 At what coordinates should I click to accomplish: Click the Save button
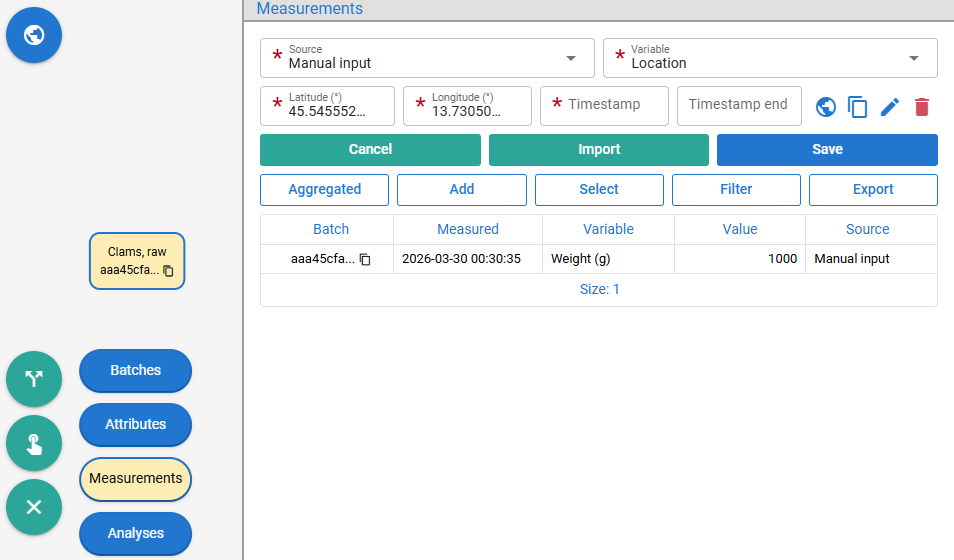click(827, 150)
